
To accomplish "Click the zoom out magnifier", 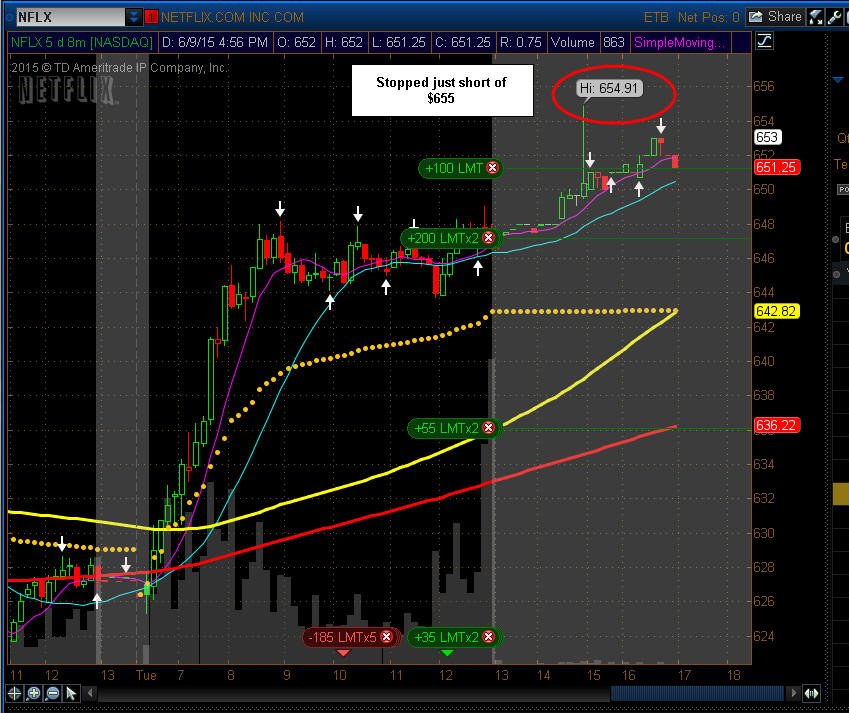I will click(53, 694).
